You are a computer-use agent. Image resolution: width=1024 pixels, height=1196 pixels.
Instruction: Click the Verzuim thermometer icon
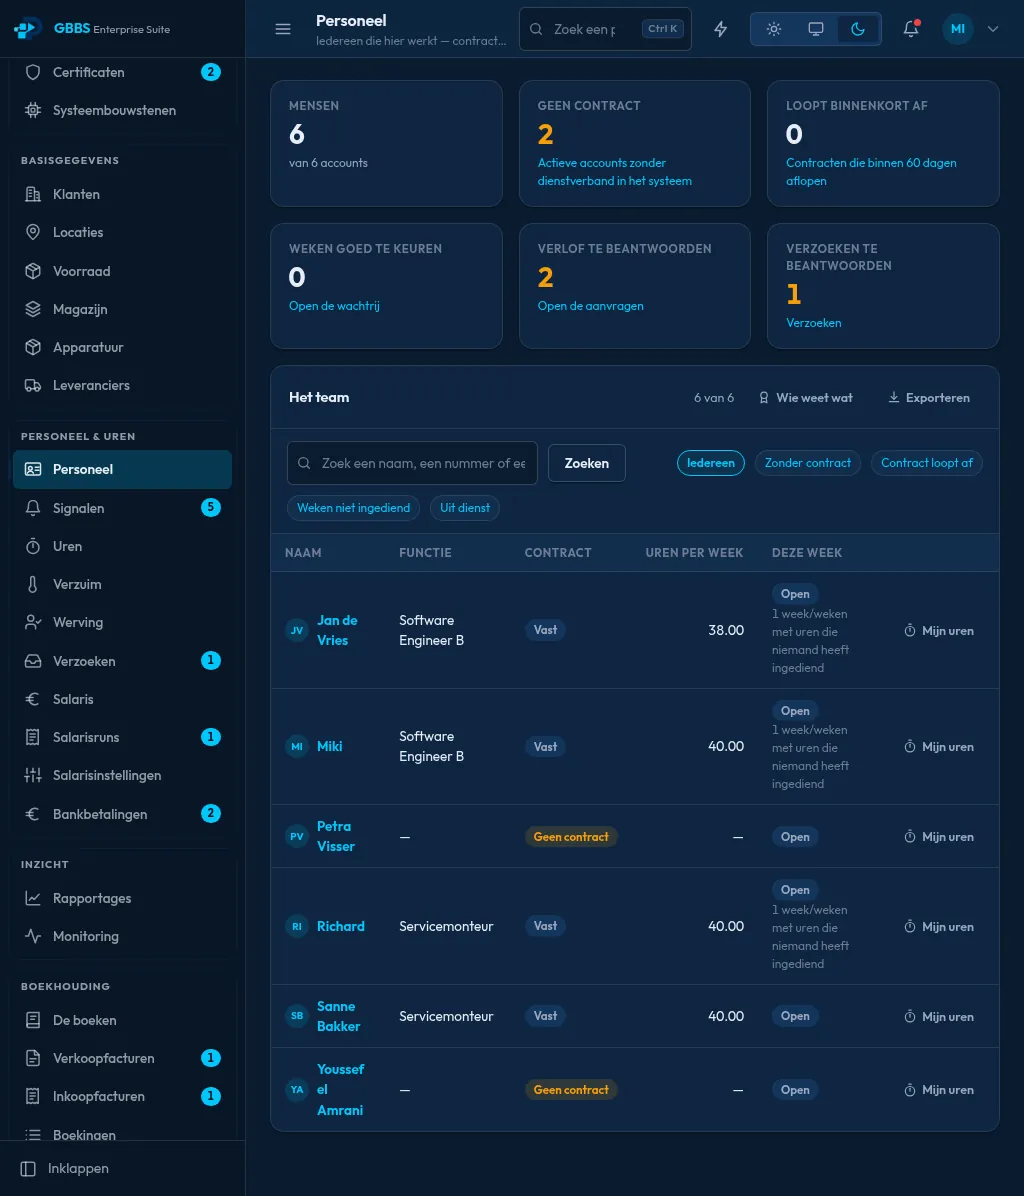(x=33, y=584)
